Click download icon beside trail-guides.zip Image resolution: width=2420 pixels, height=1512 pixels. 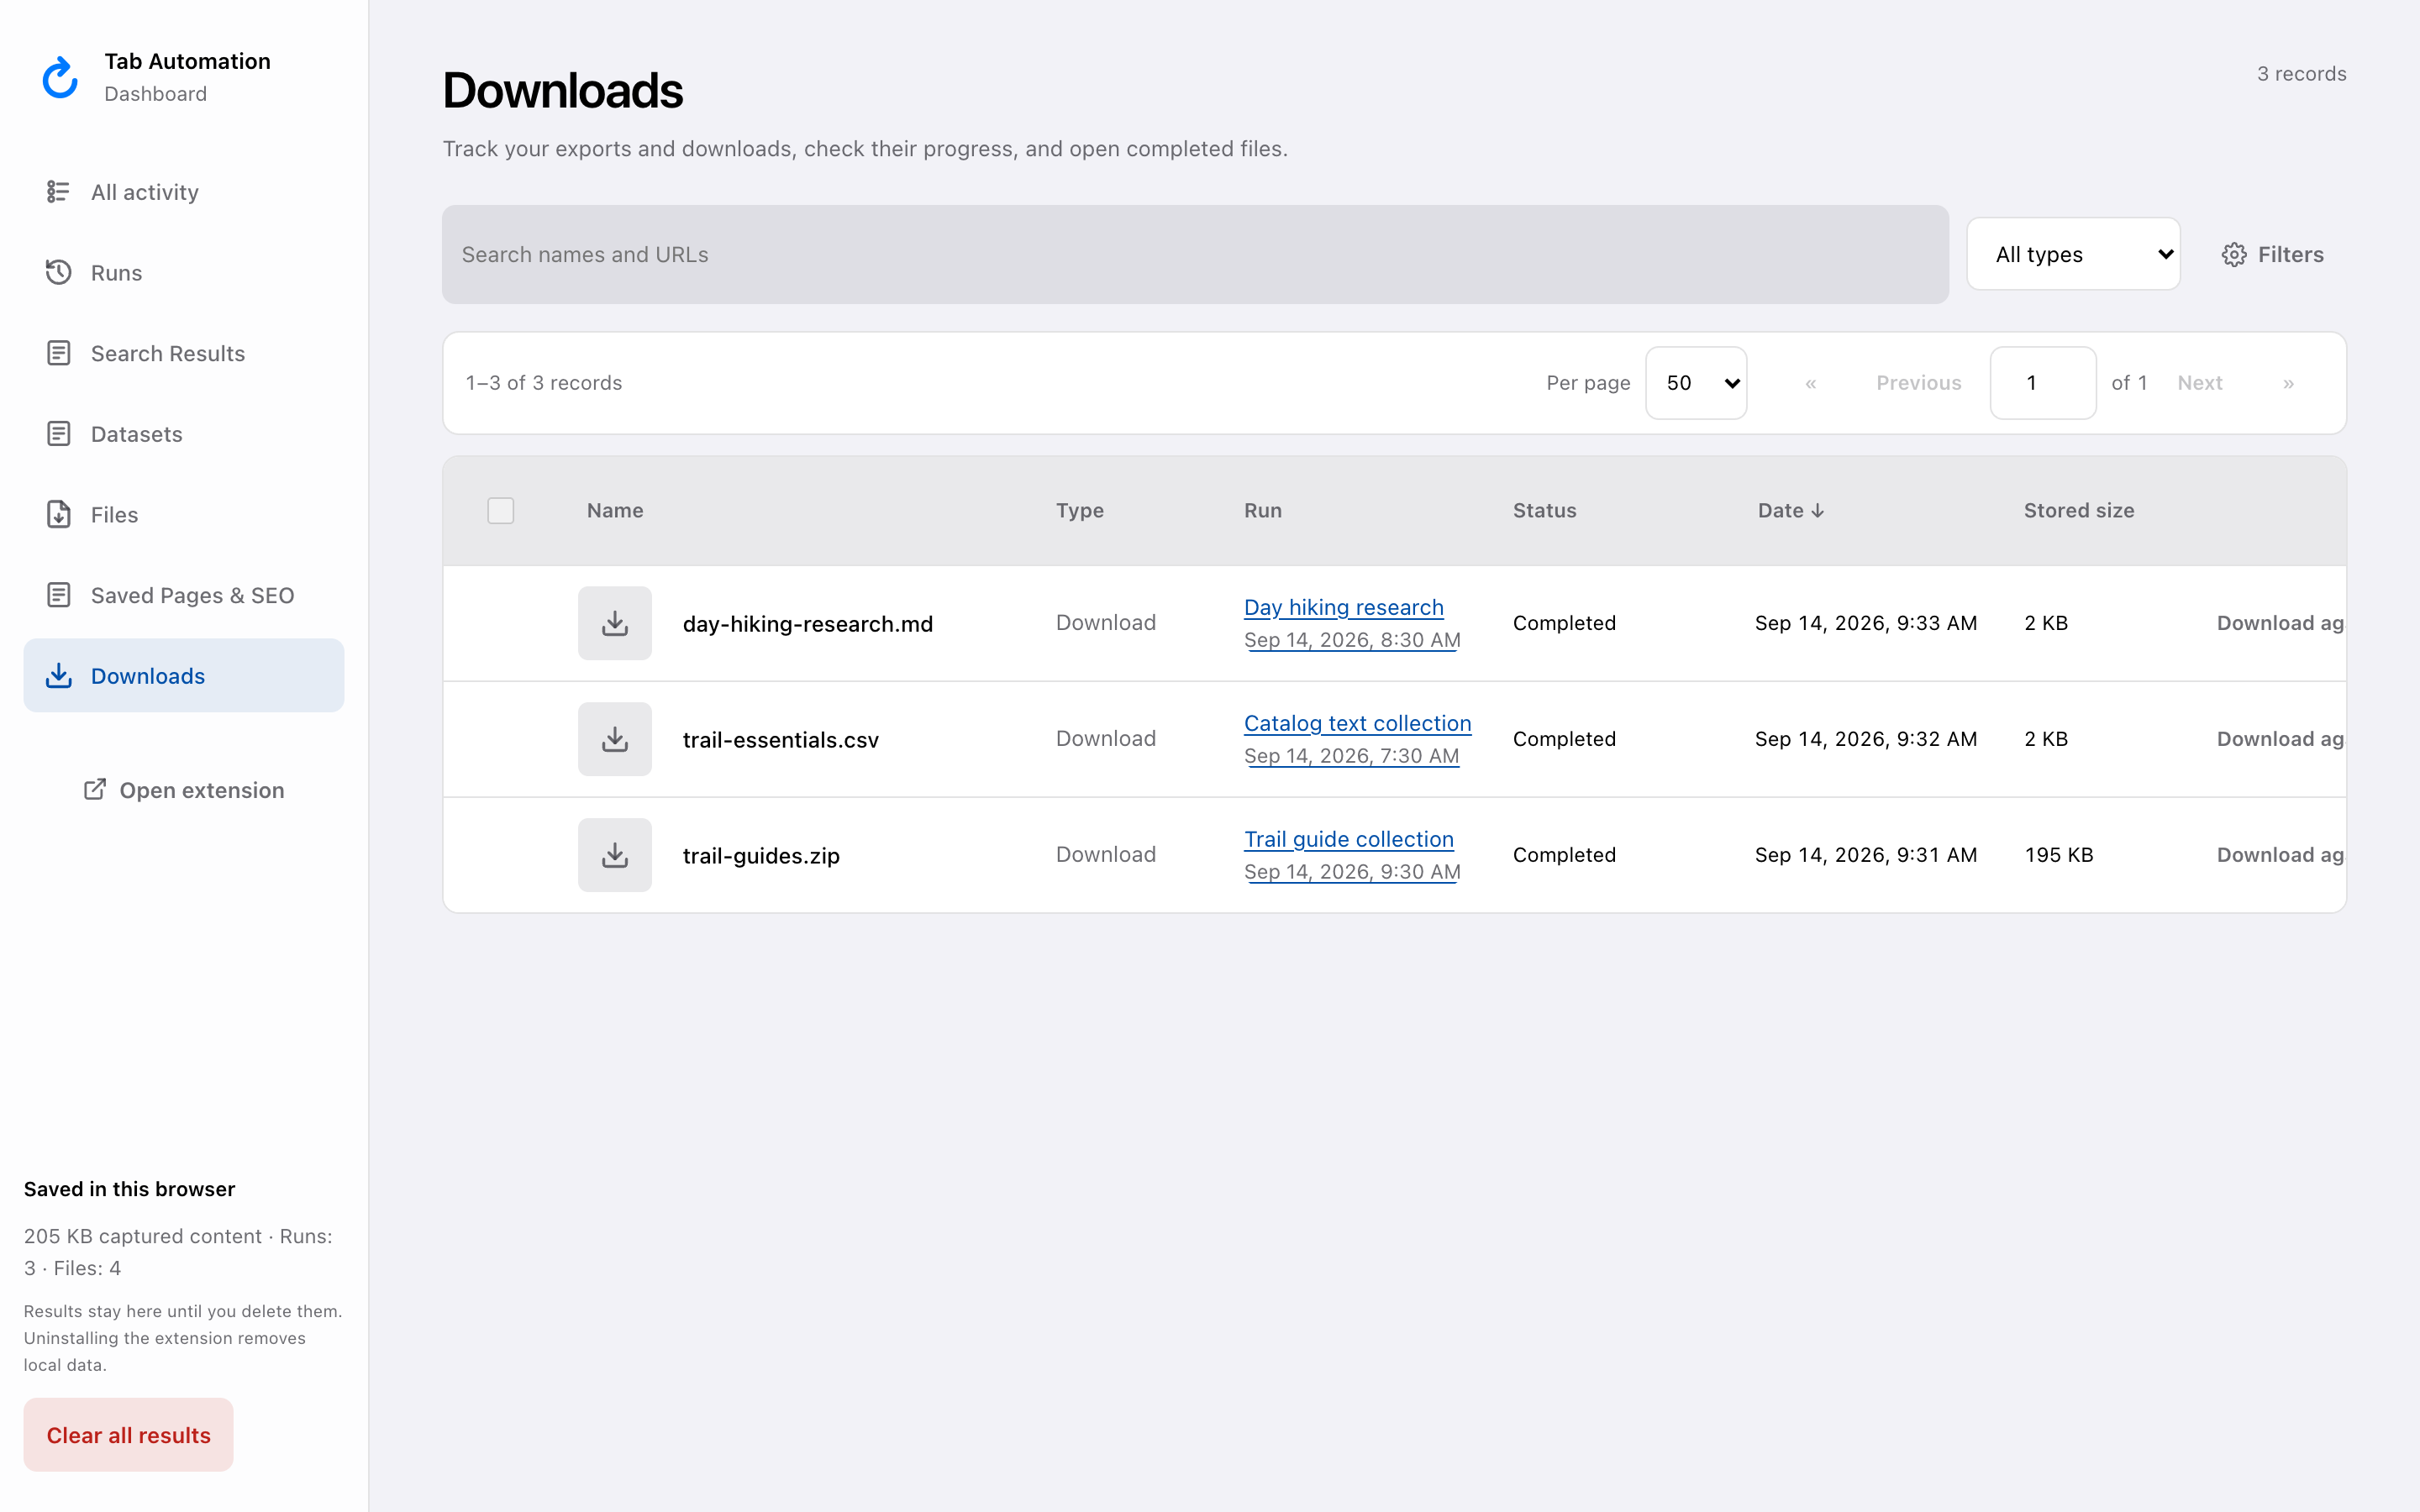pos(615,855)
